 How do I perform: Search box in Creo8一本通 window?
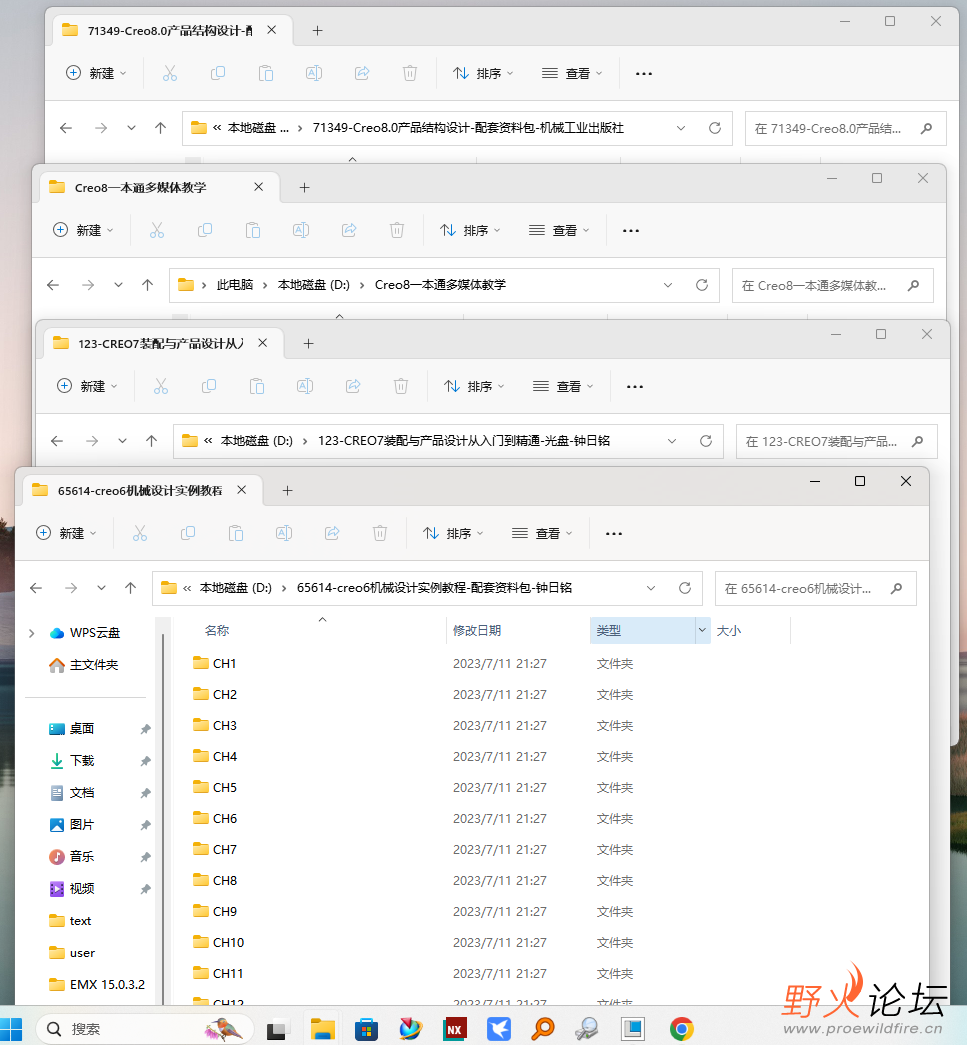pos(832,285)
